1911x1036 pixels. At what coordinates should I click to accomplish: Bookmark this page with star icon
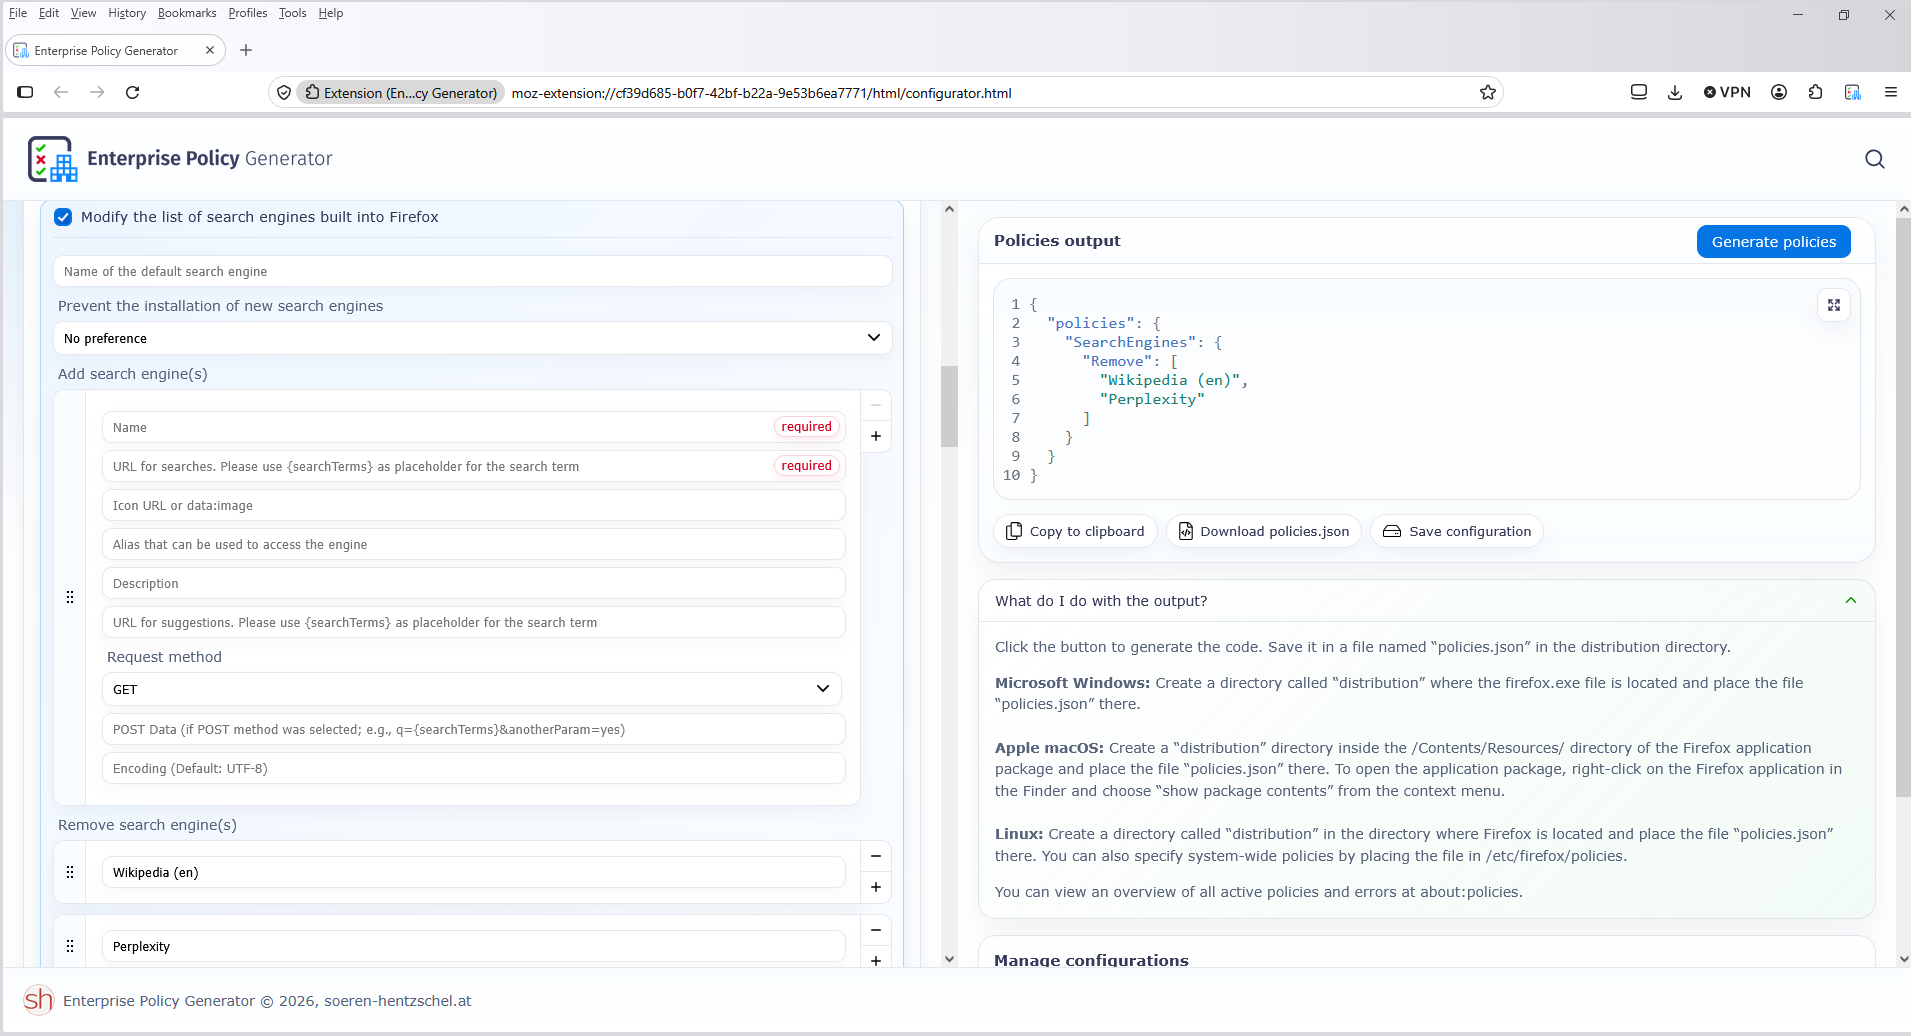point(1487,92)
